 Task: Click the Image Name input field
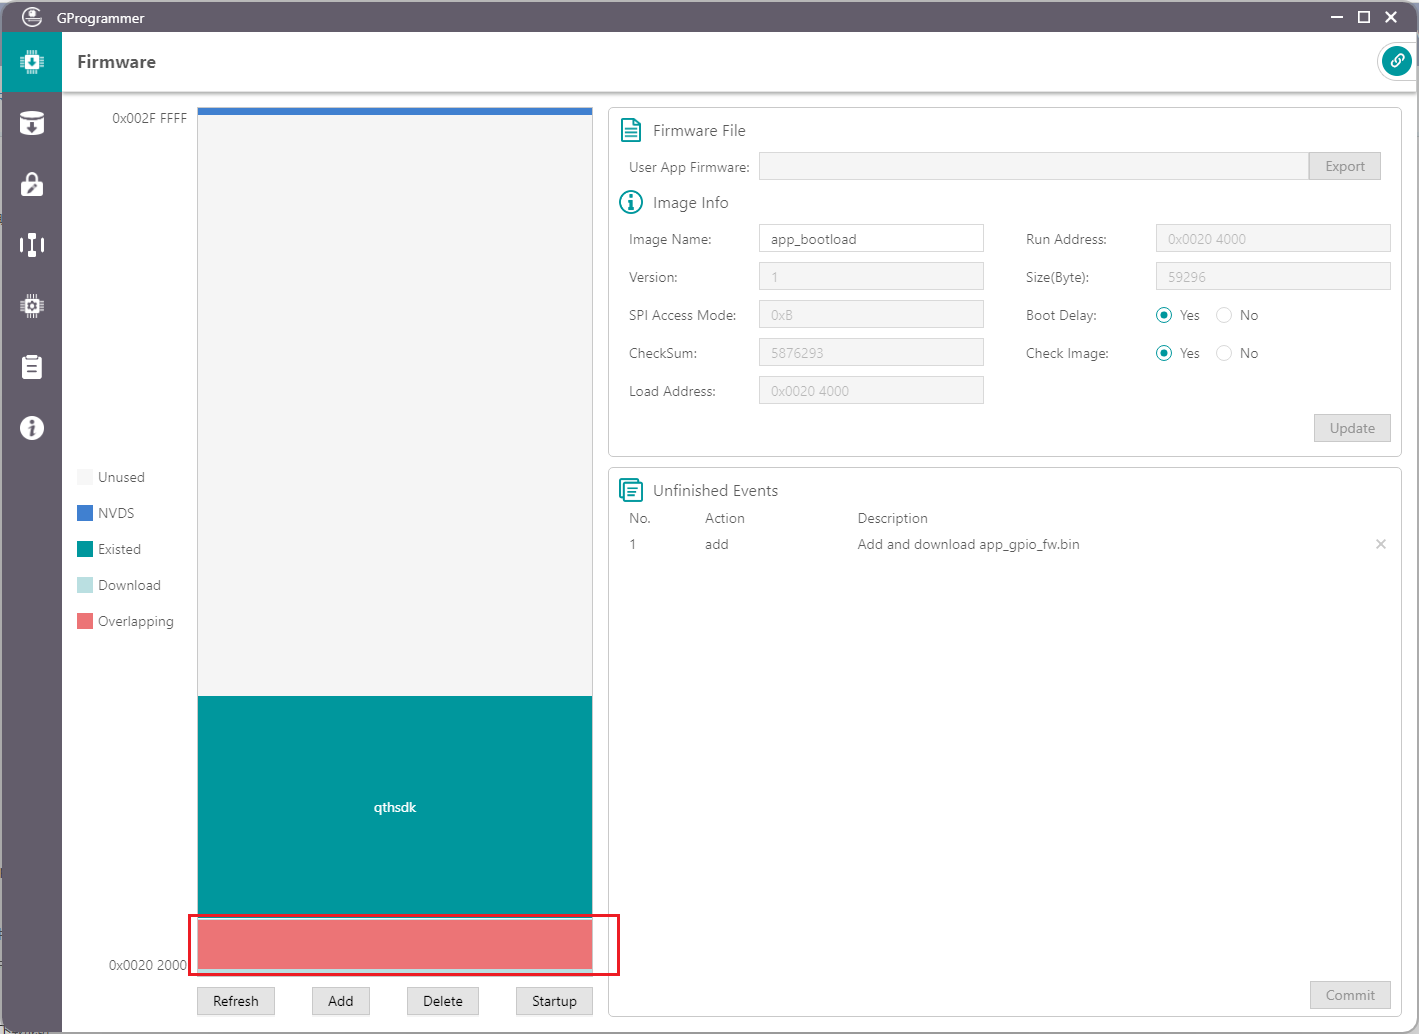(870, 239)
